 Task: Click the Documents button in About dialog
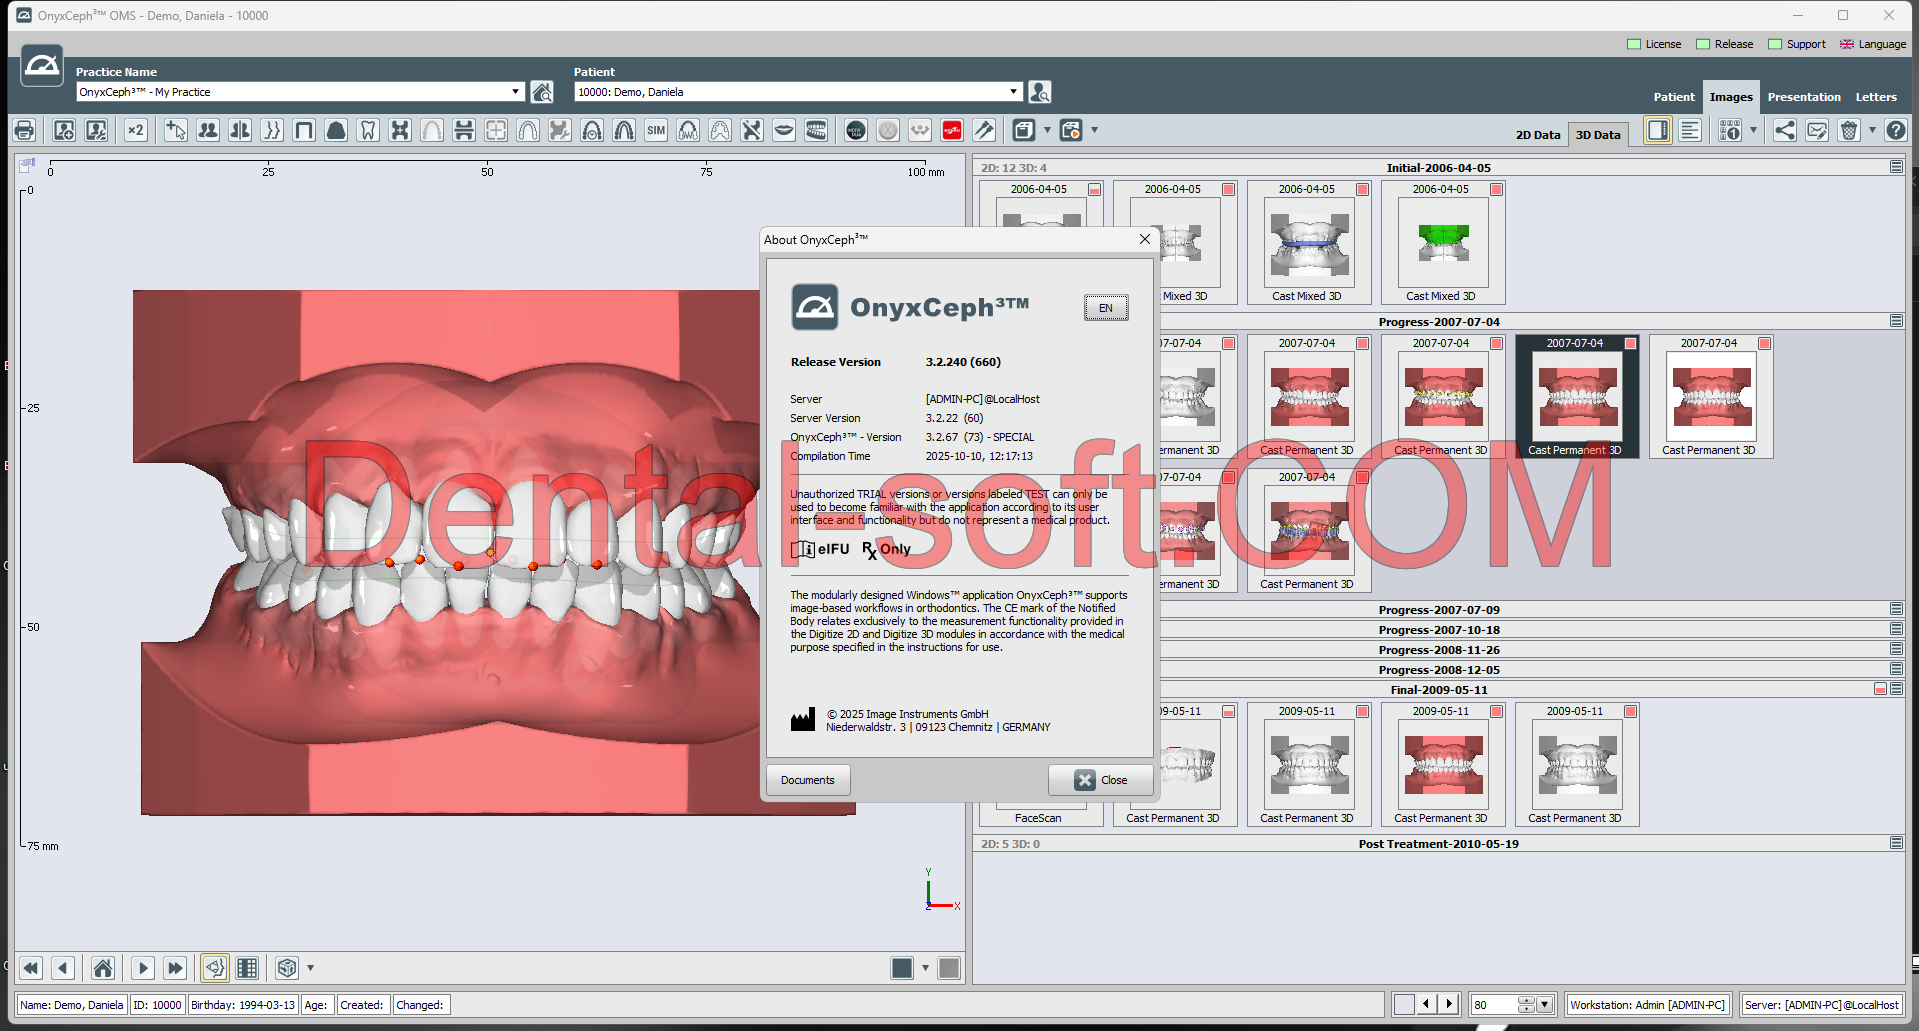point(807,780)
